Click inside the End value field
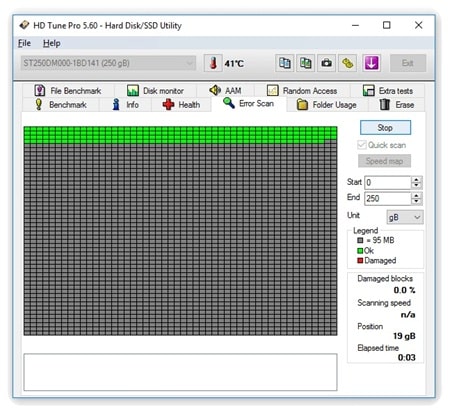The image size is (450, 414). [x=388, y=198]
